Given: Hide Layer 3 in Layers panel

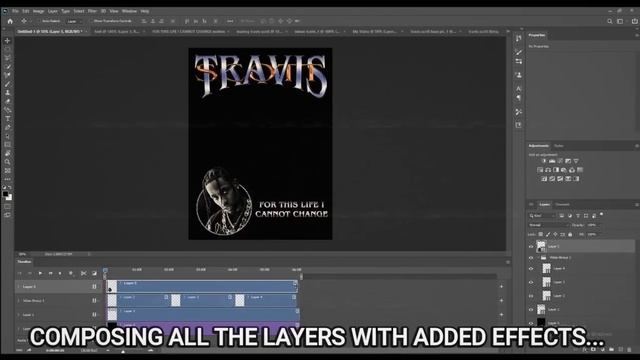Looking at the screenshot, I should [x=531, y=282].
